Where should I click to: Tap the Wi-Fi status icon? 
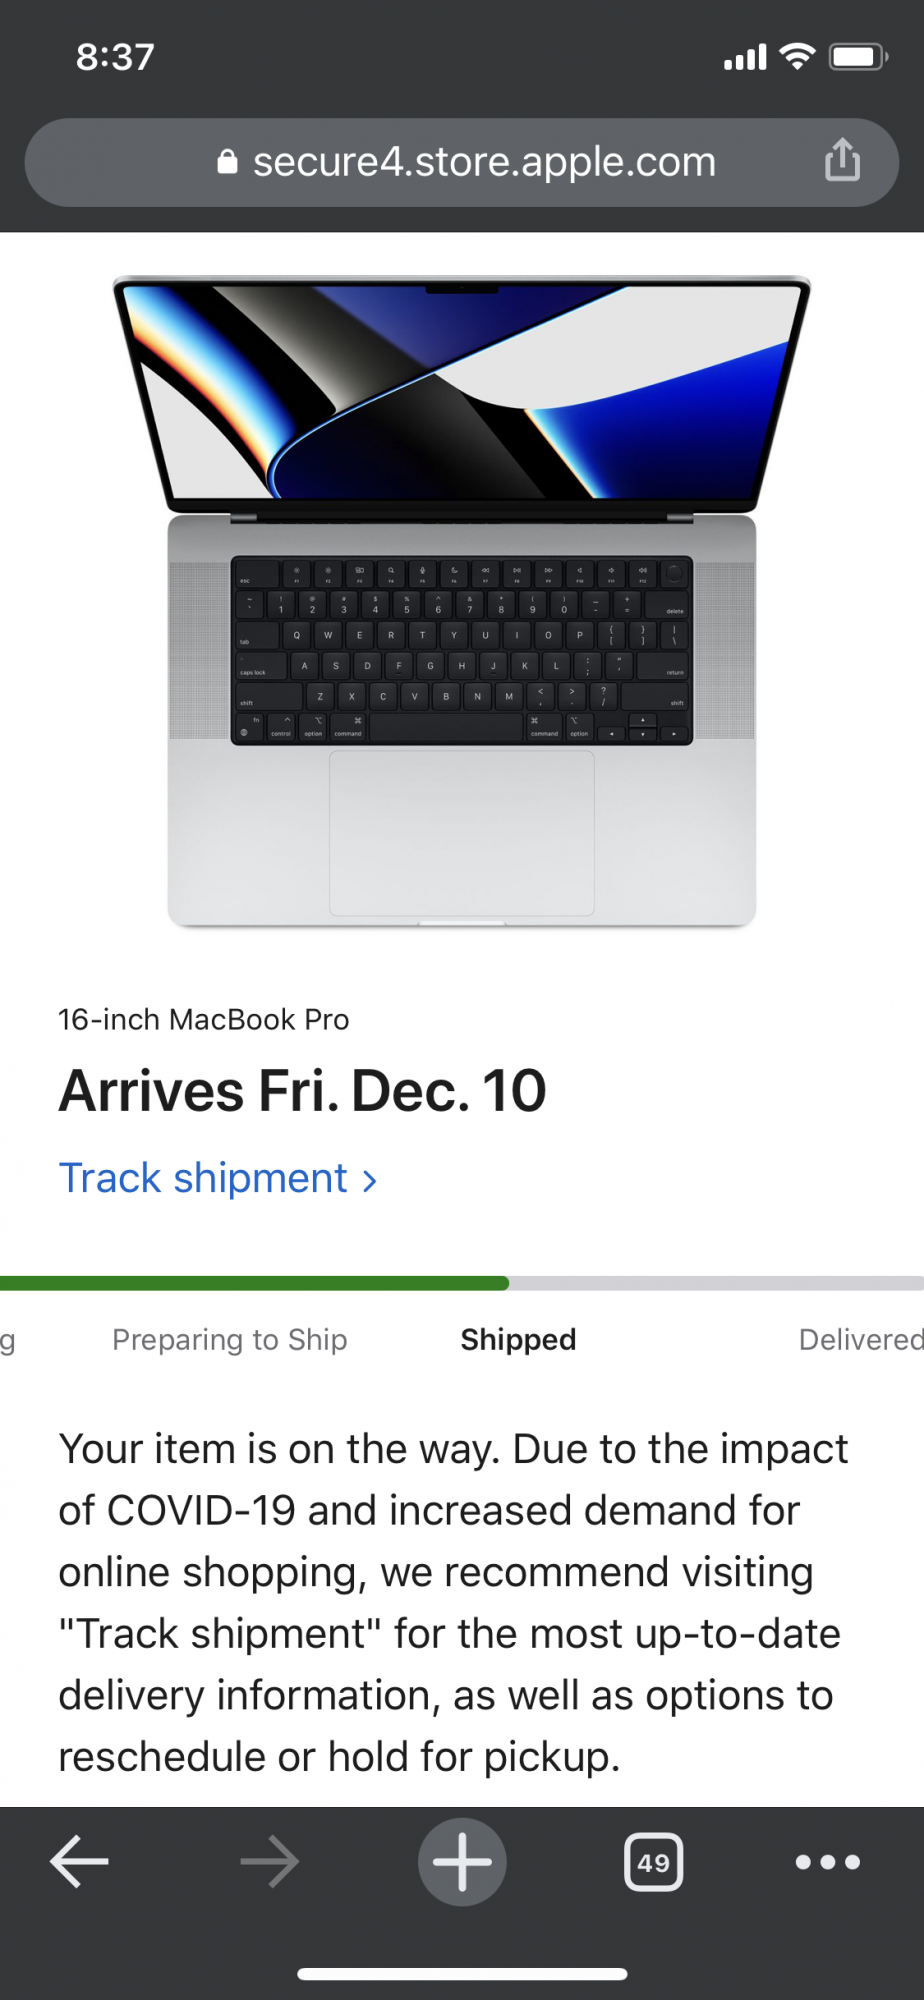click(797, 57)
